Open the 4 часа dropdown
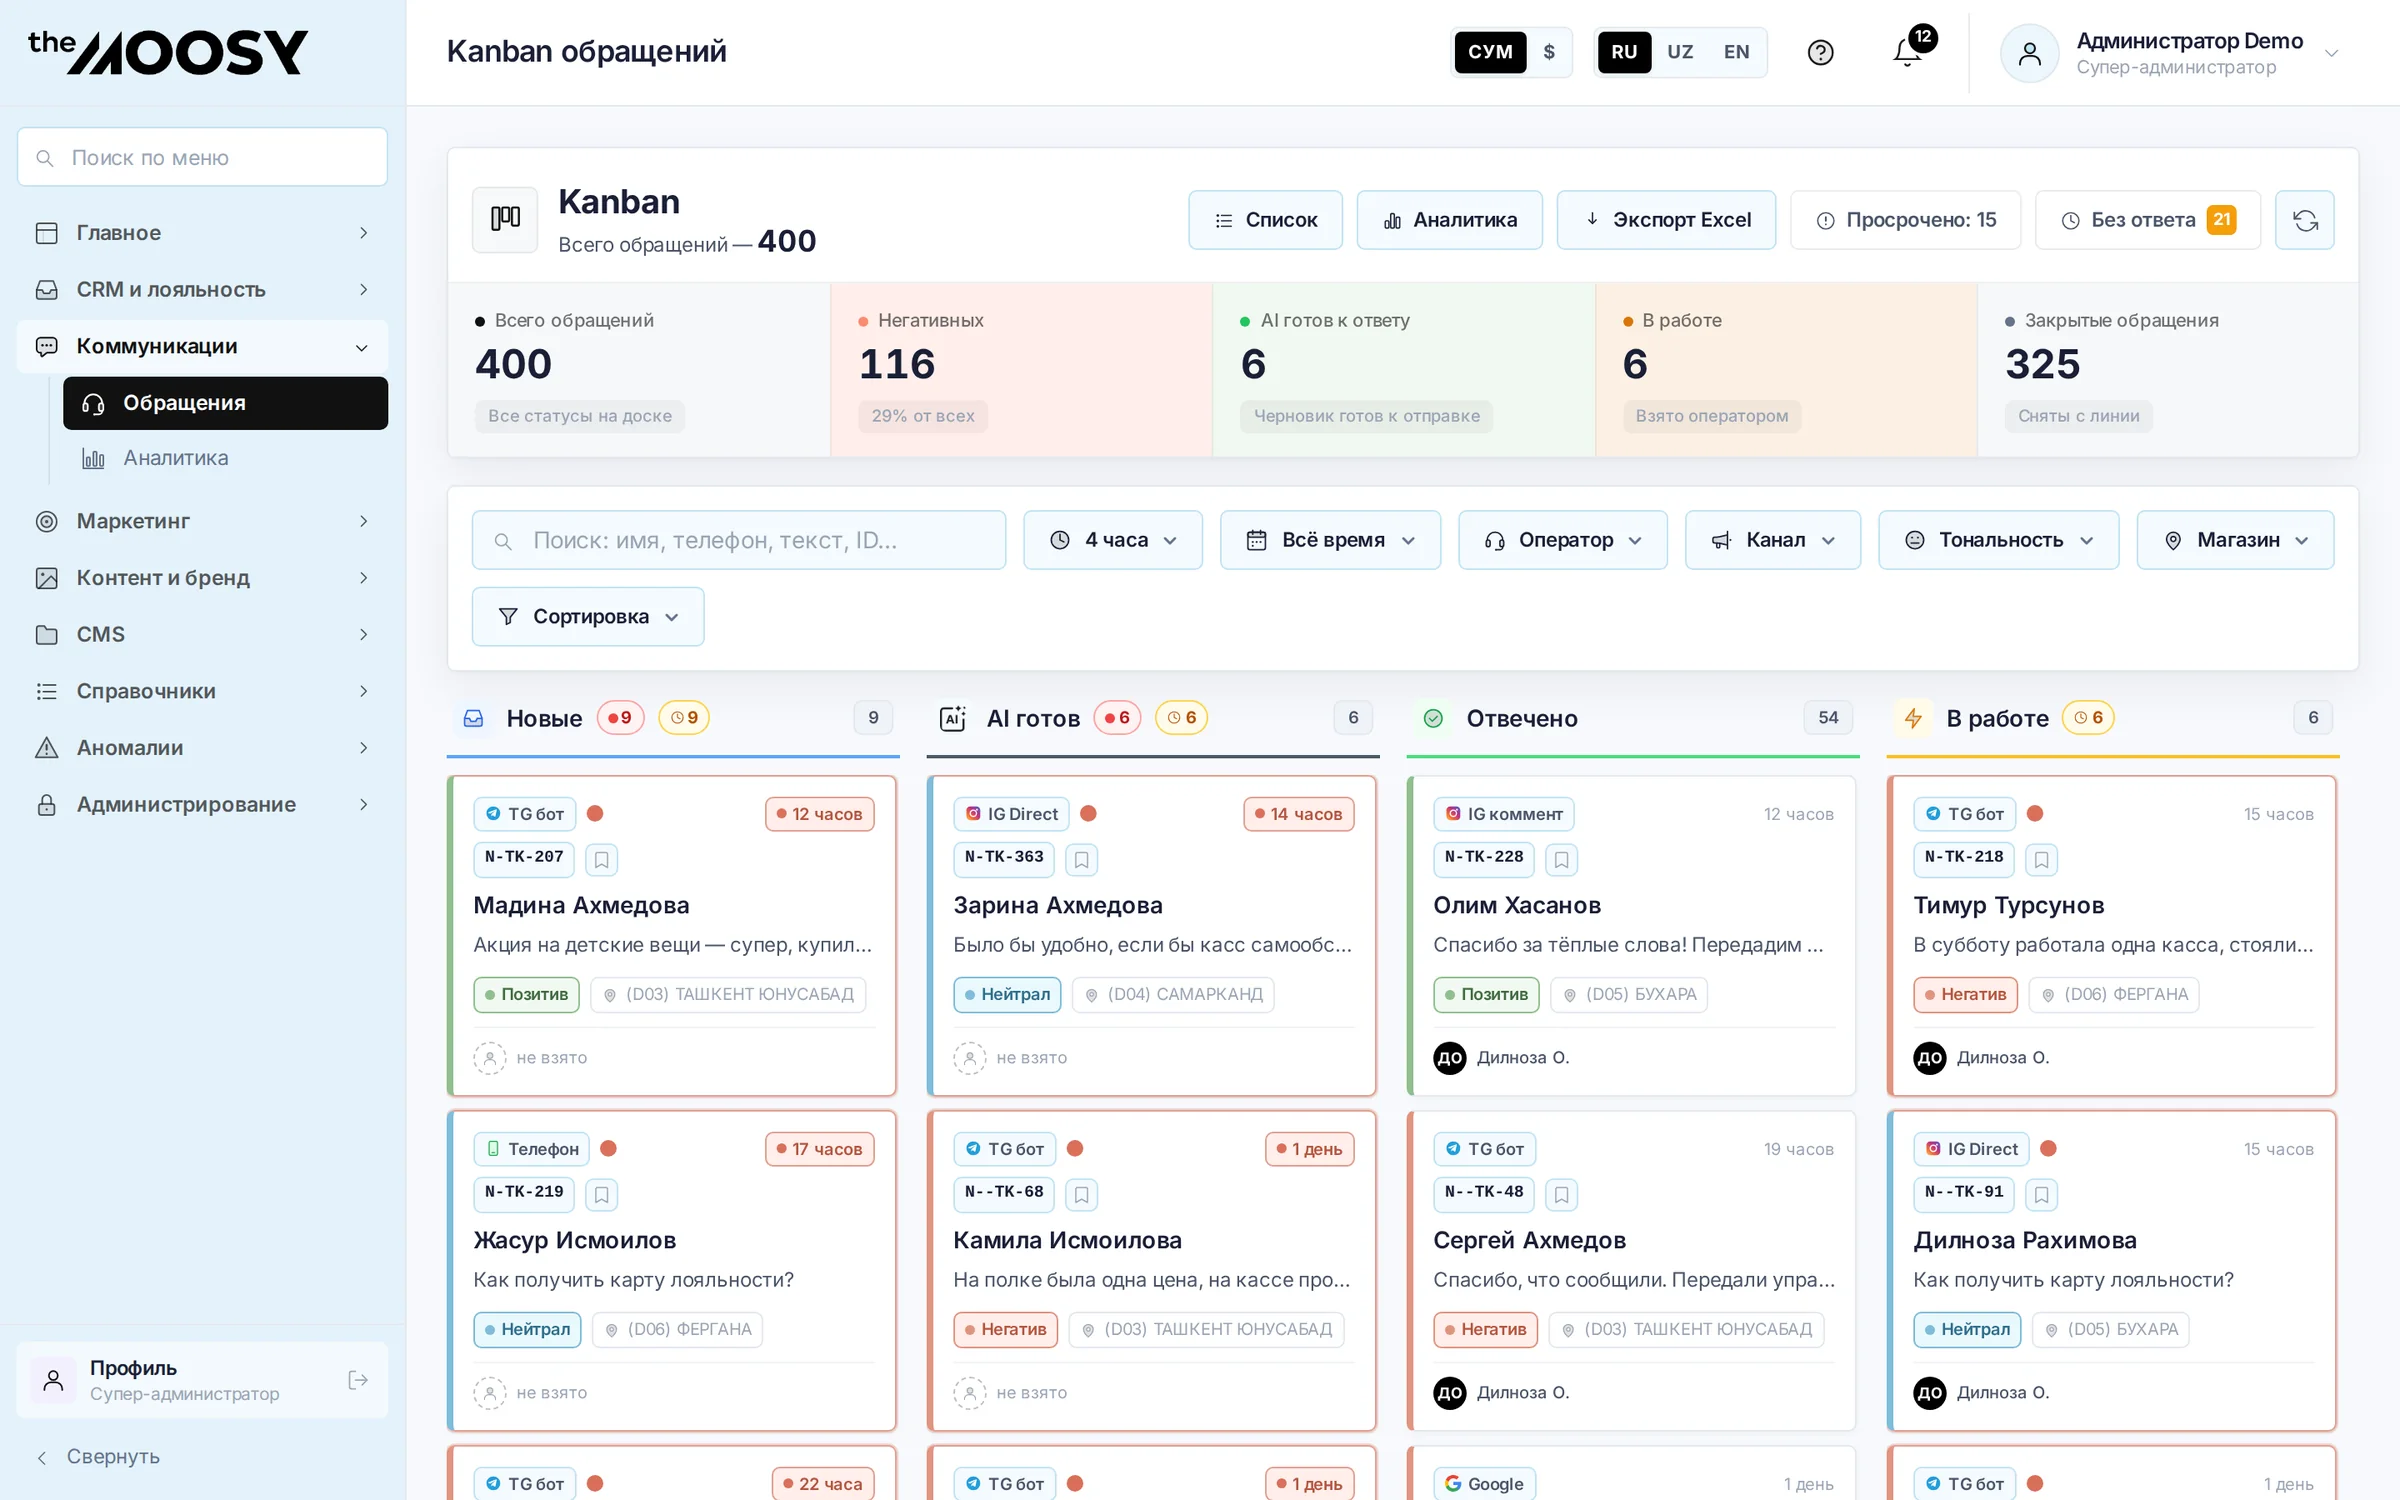This screenshot has width=2400, height=1500. point(1113,540)
